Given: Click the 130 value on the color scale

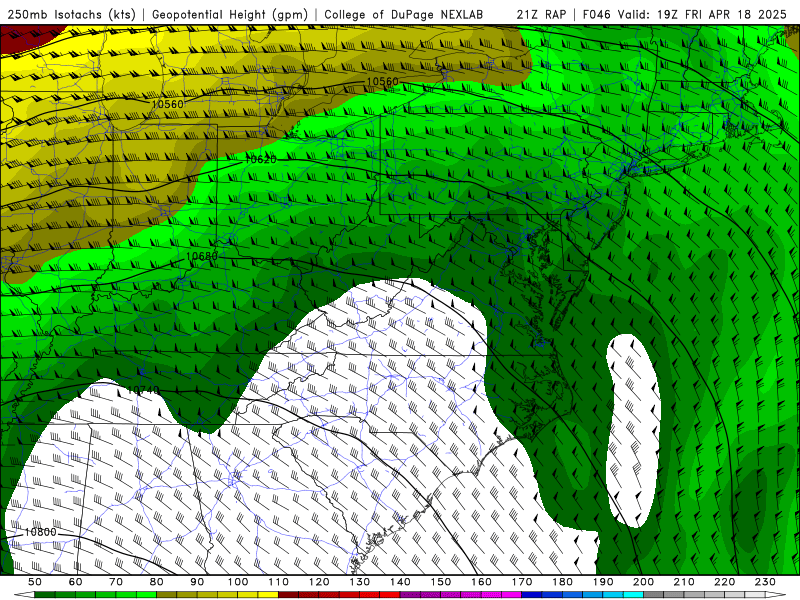Looking at the screenshot, I should click(359, 582).
